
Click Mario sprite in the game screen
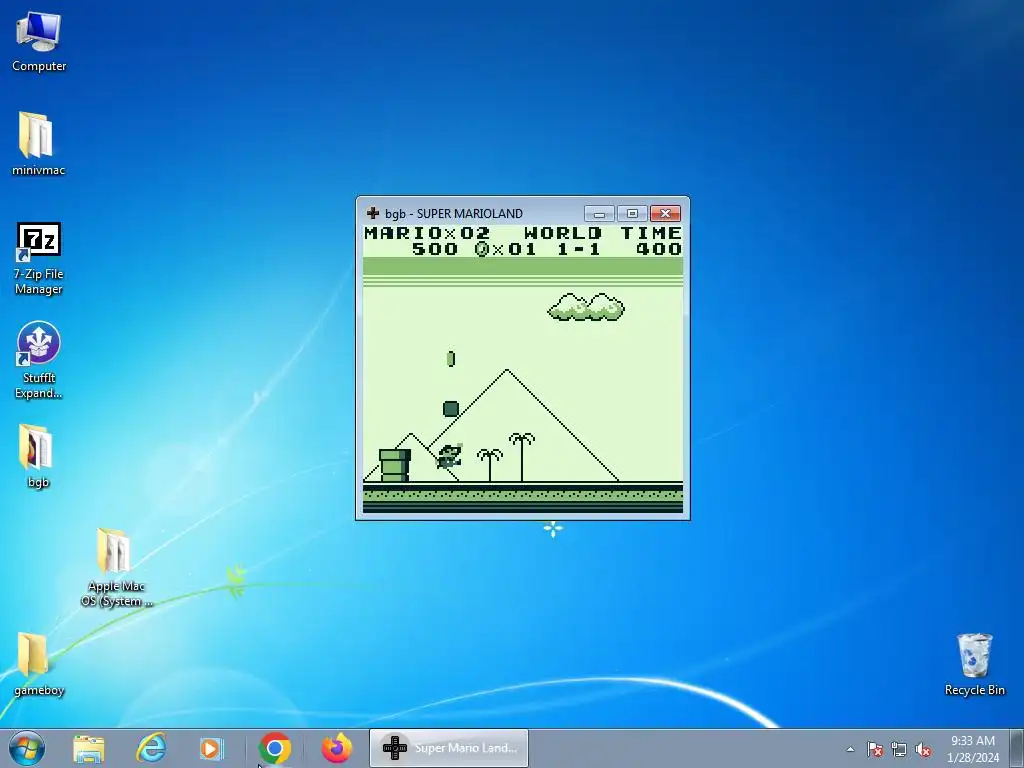[x=449, y=456]
